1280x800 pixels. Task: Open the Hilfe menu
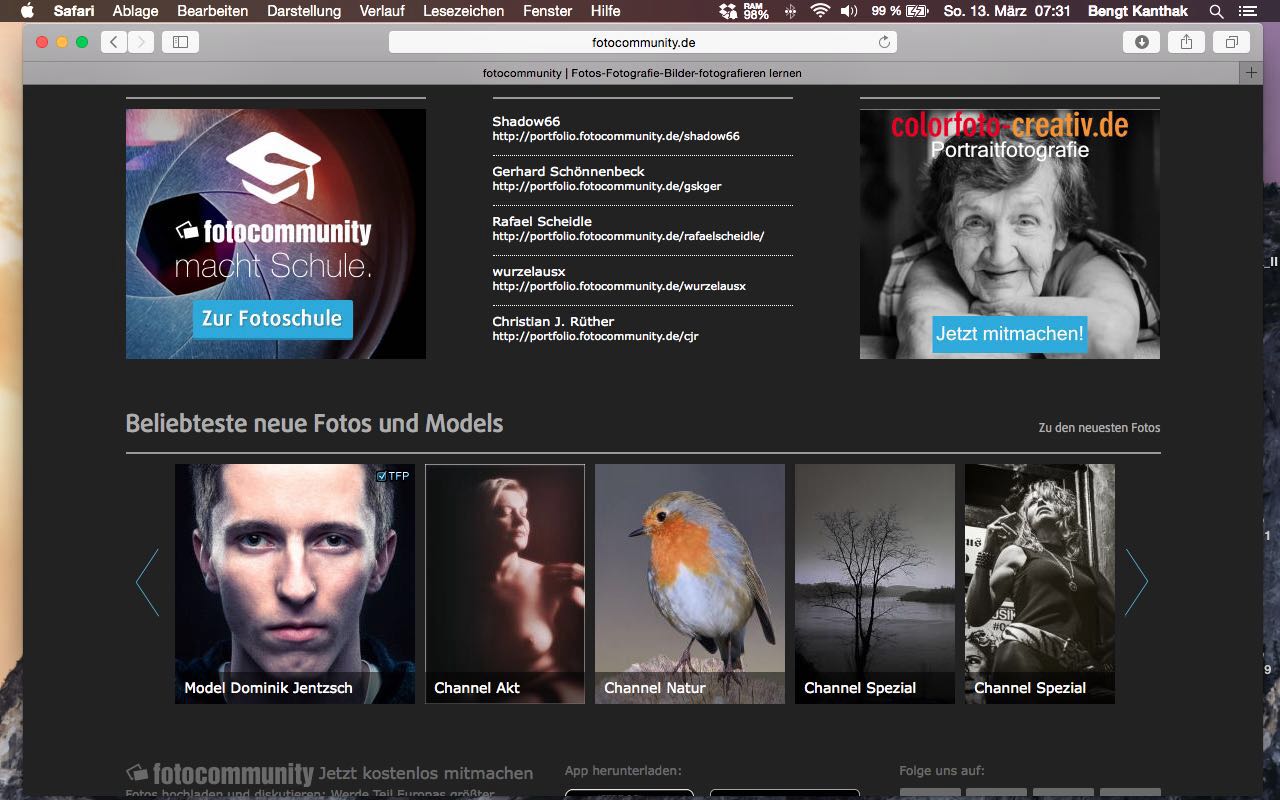point(605,11)
